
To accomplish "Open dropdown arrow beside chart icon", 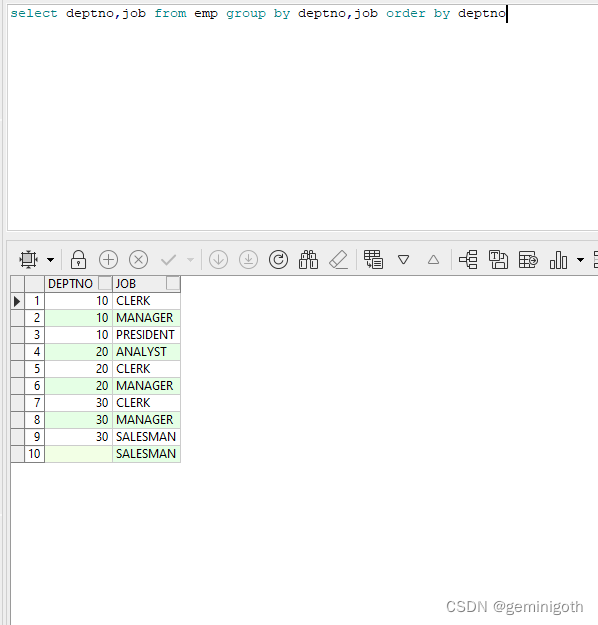I will coord(580,260).
